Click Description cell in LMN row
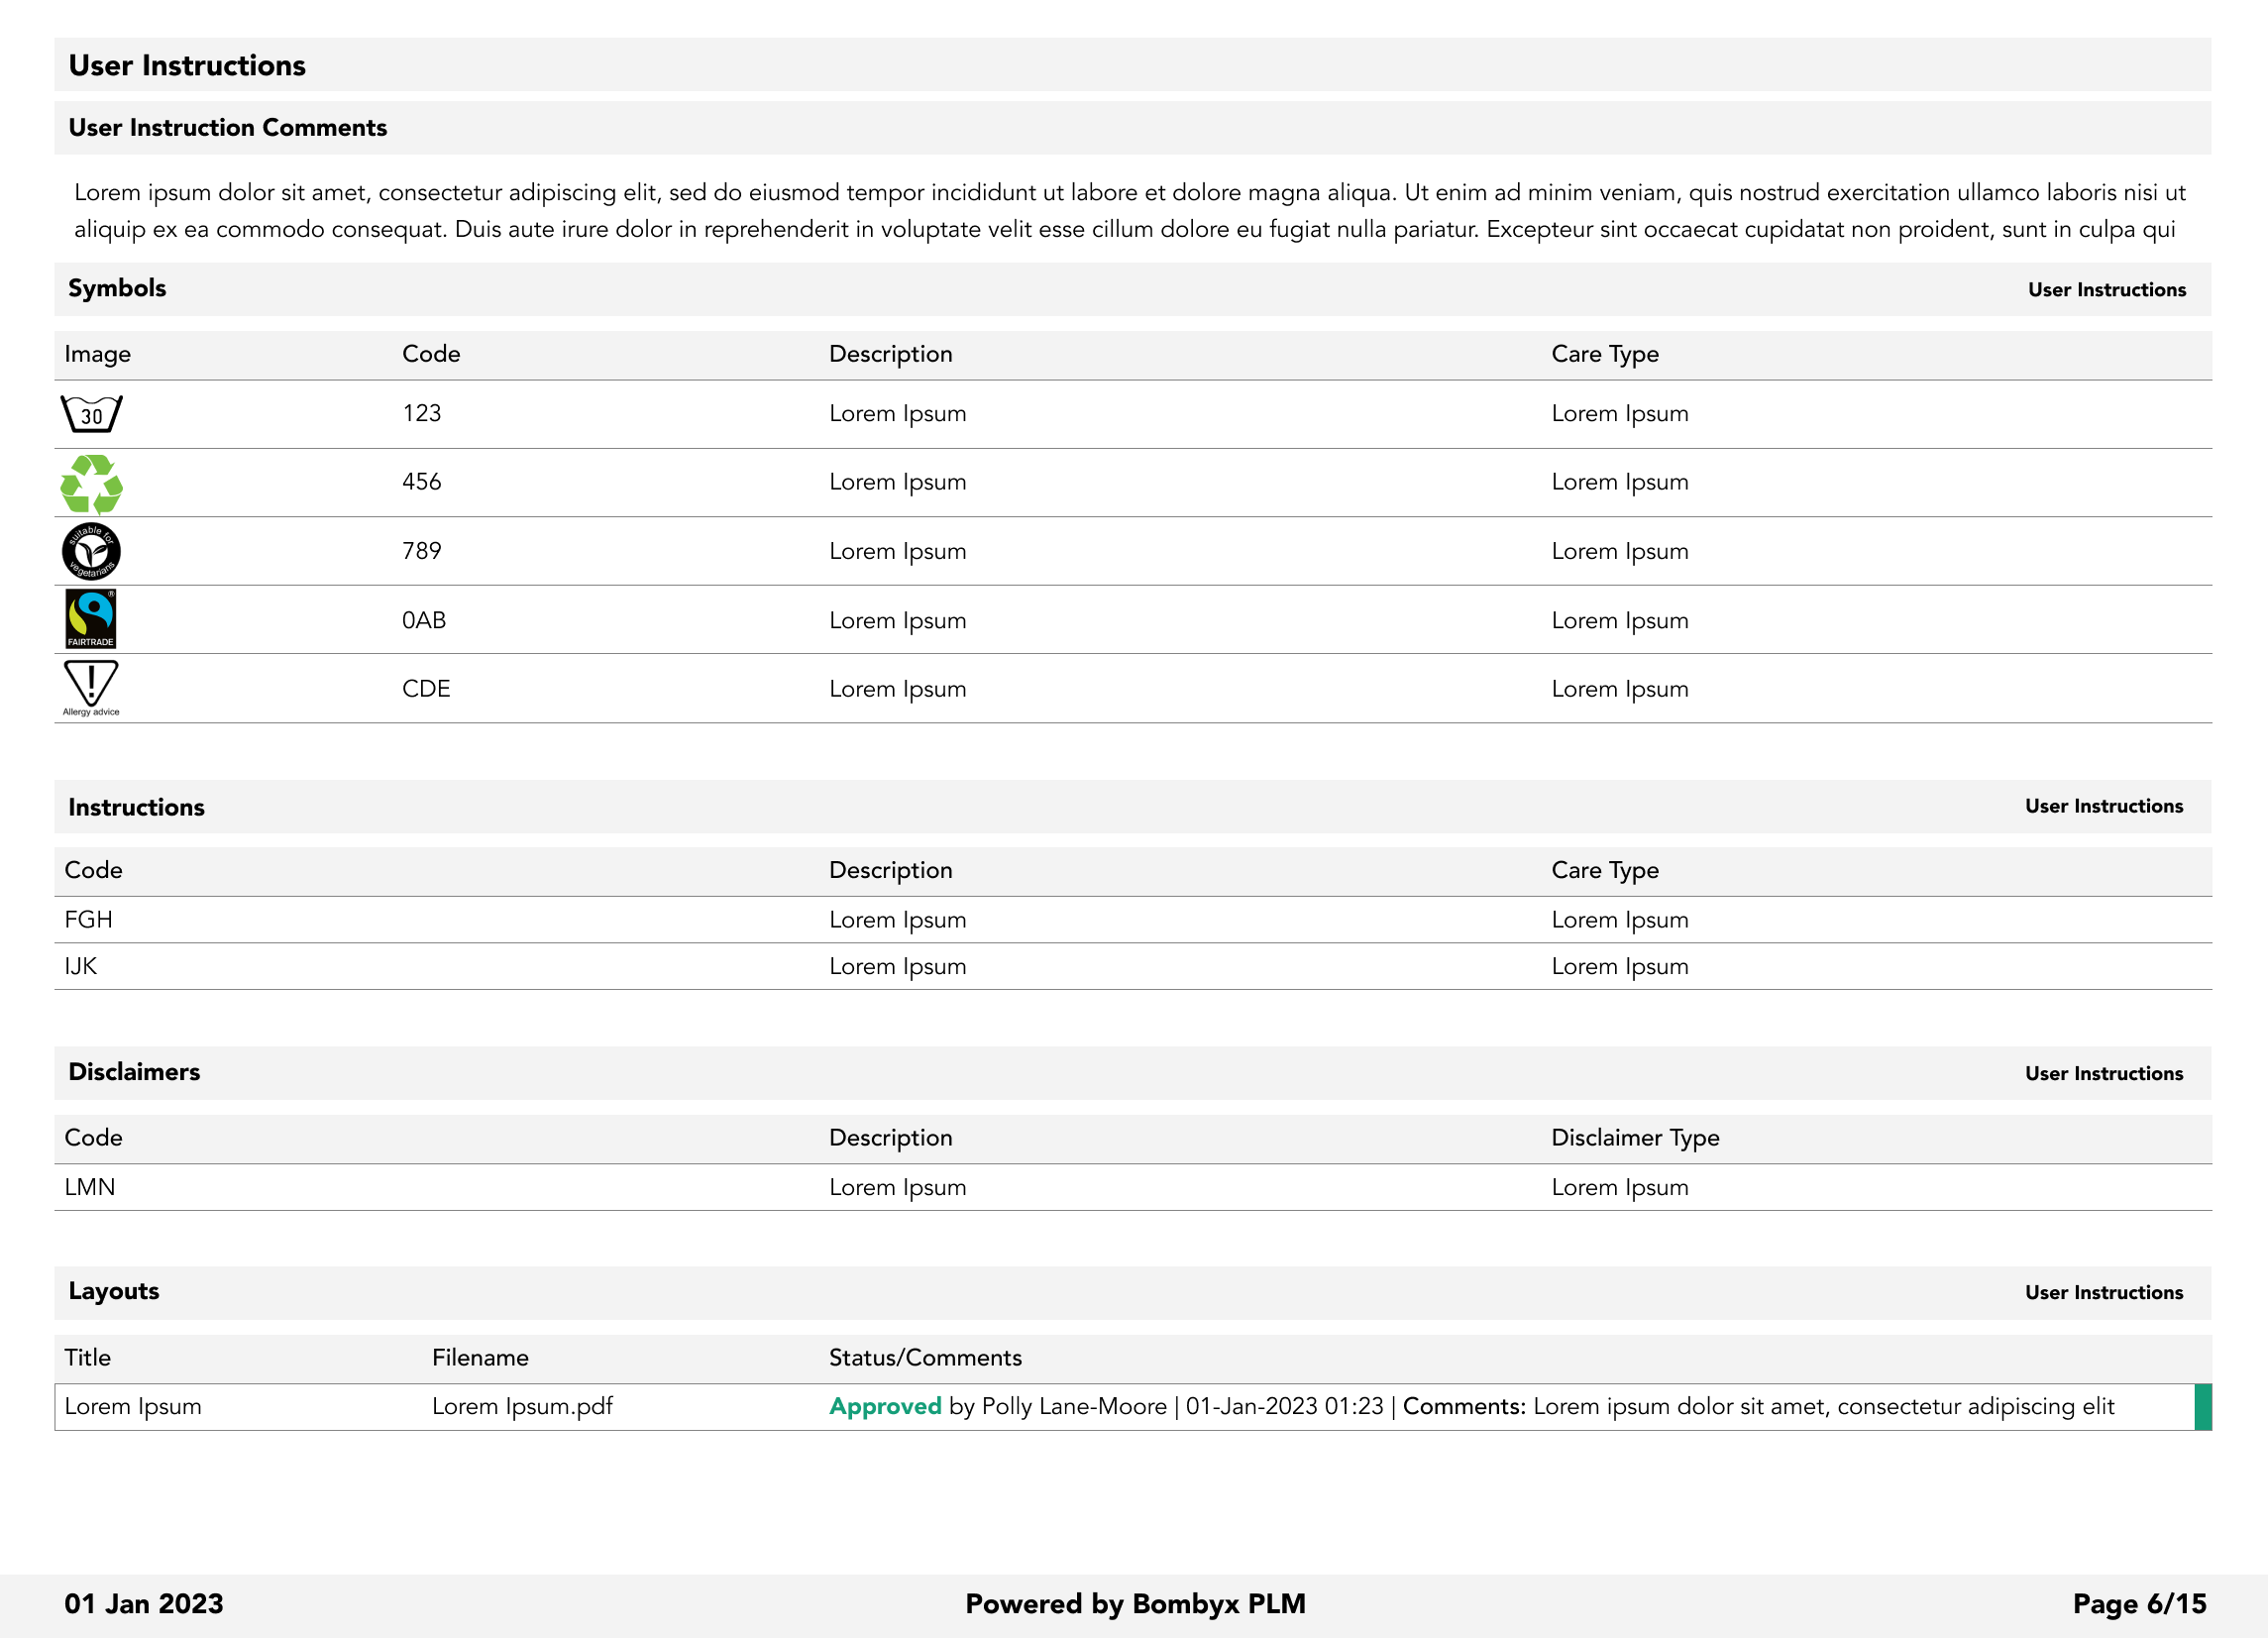Image resolution: width=2268 pixels, height=1638 pixels. tap(898, 1188)
